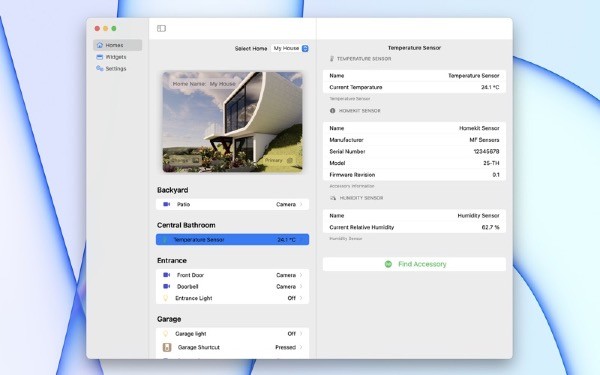Click the 'Doorbell' accessory name

[188, 287]
